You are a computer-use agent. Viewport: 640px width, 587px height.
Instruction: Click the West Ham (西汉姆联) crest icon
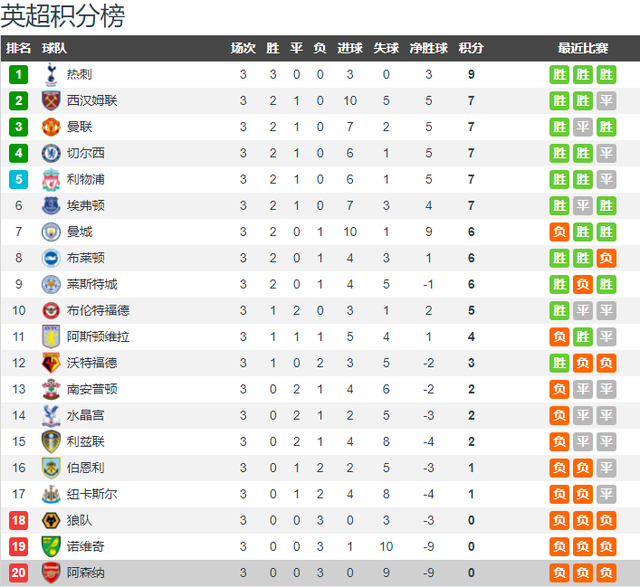pyautogui.click(x=51, y=101)
